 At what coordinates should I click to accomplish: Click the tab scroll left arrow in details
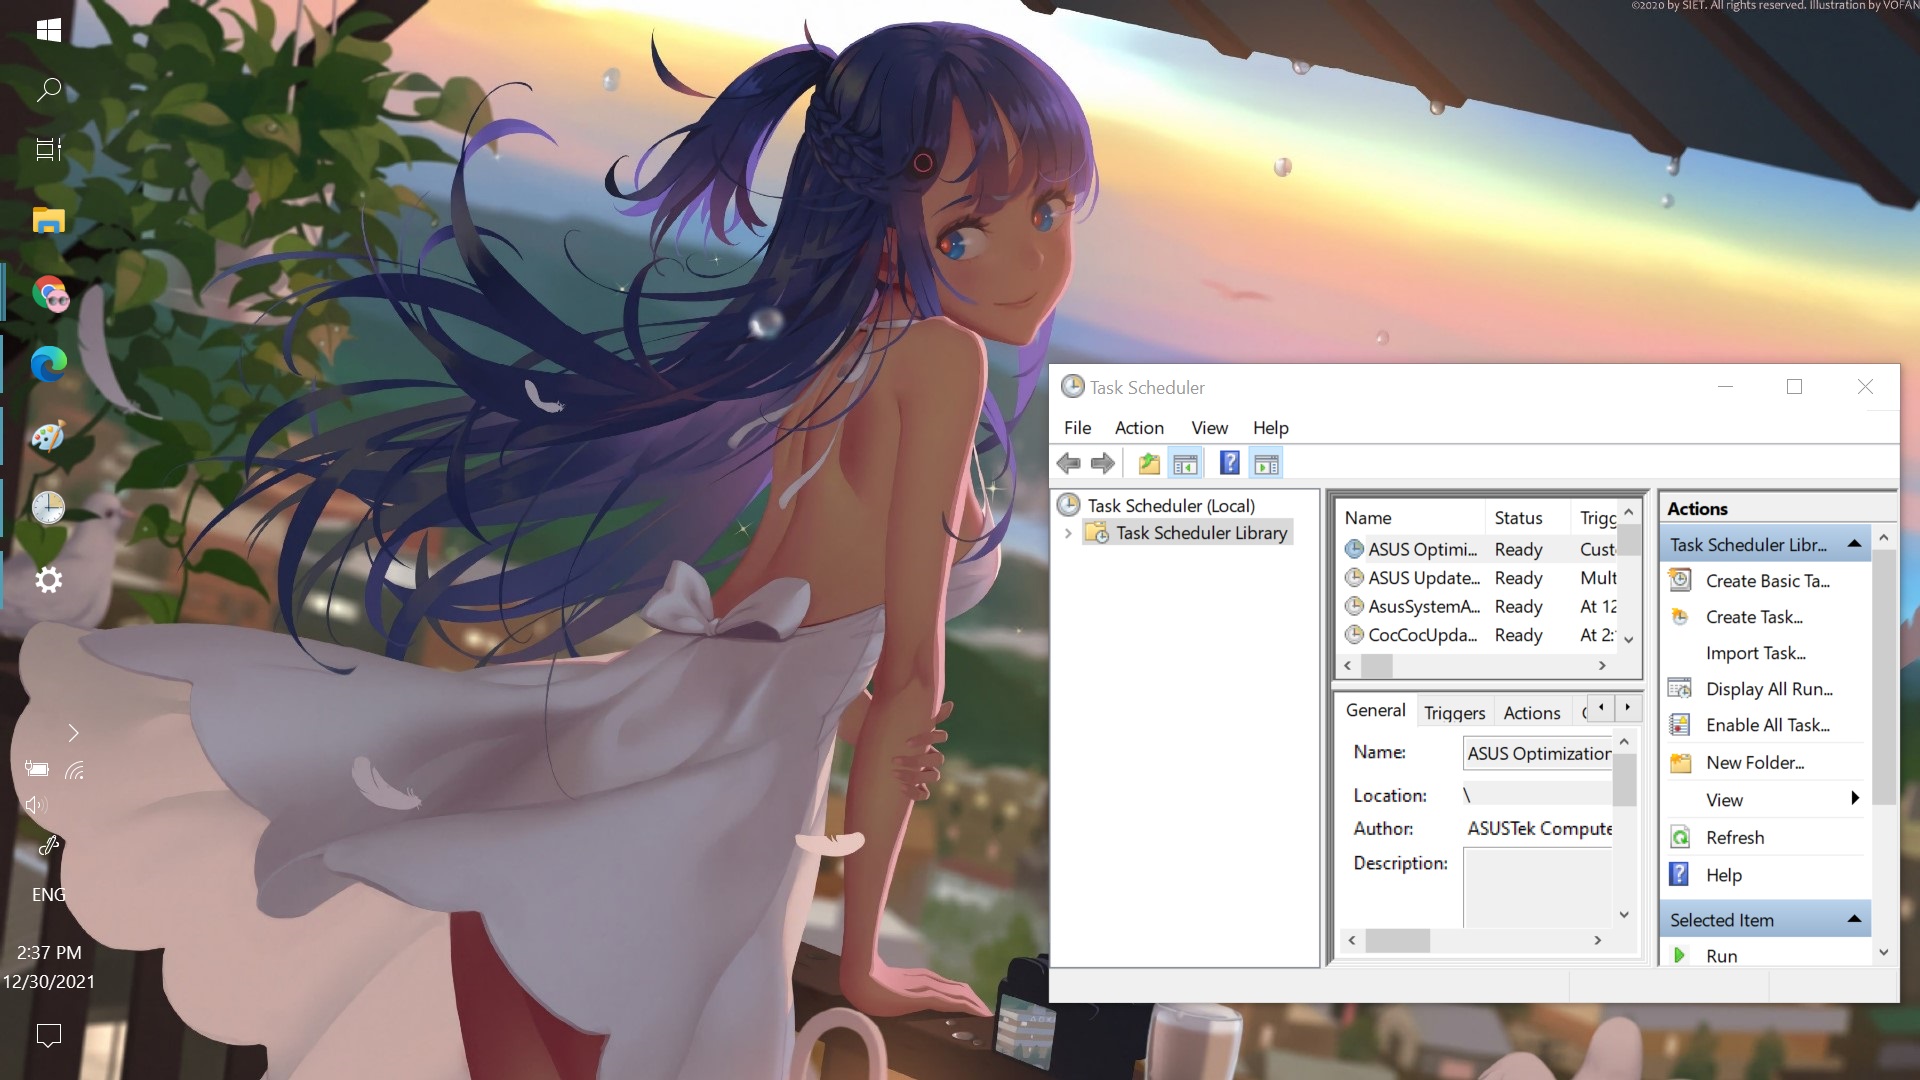pos(1601,707)
